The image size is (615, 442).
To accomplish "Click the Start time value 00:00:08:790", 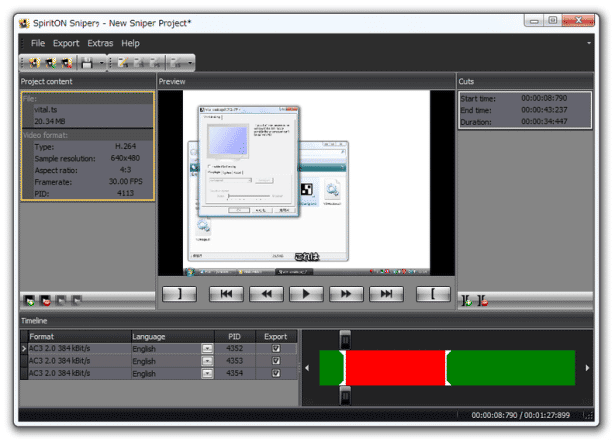I will pyautogui.click(x=544, y=98).
